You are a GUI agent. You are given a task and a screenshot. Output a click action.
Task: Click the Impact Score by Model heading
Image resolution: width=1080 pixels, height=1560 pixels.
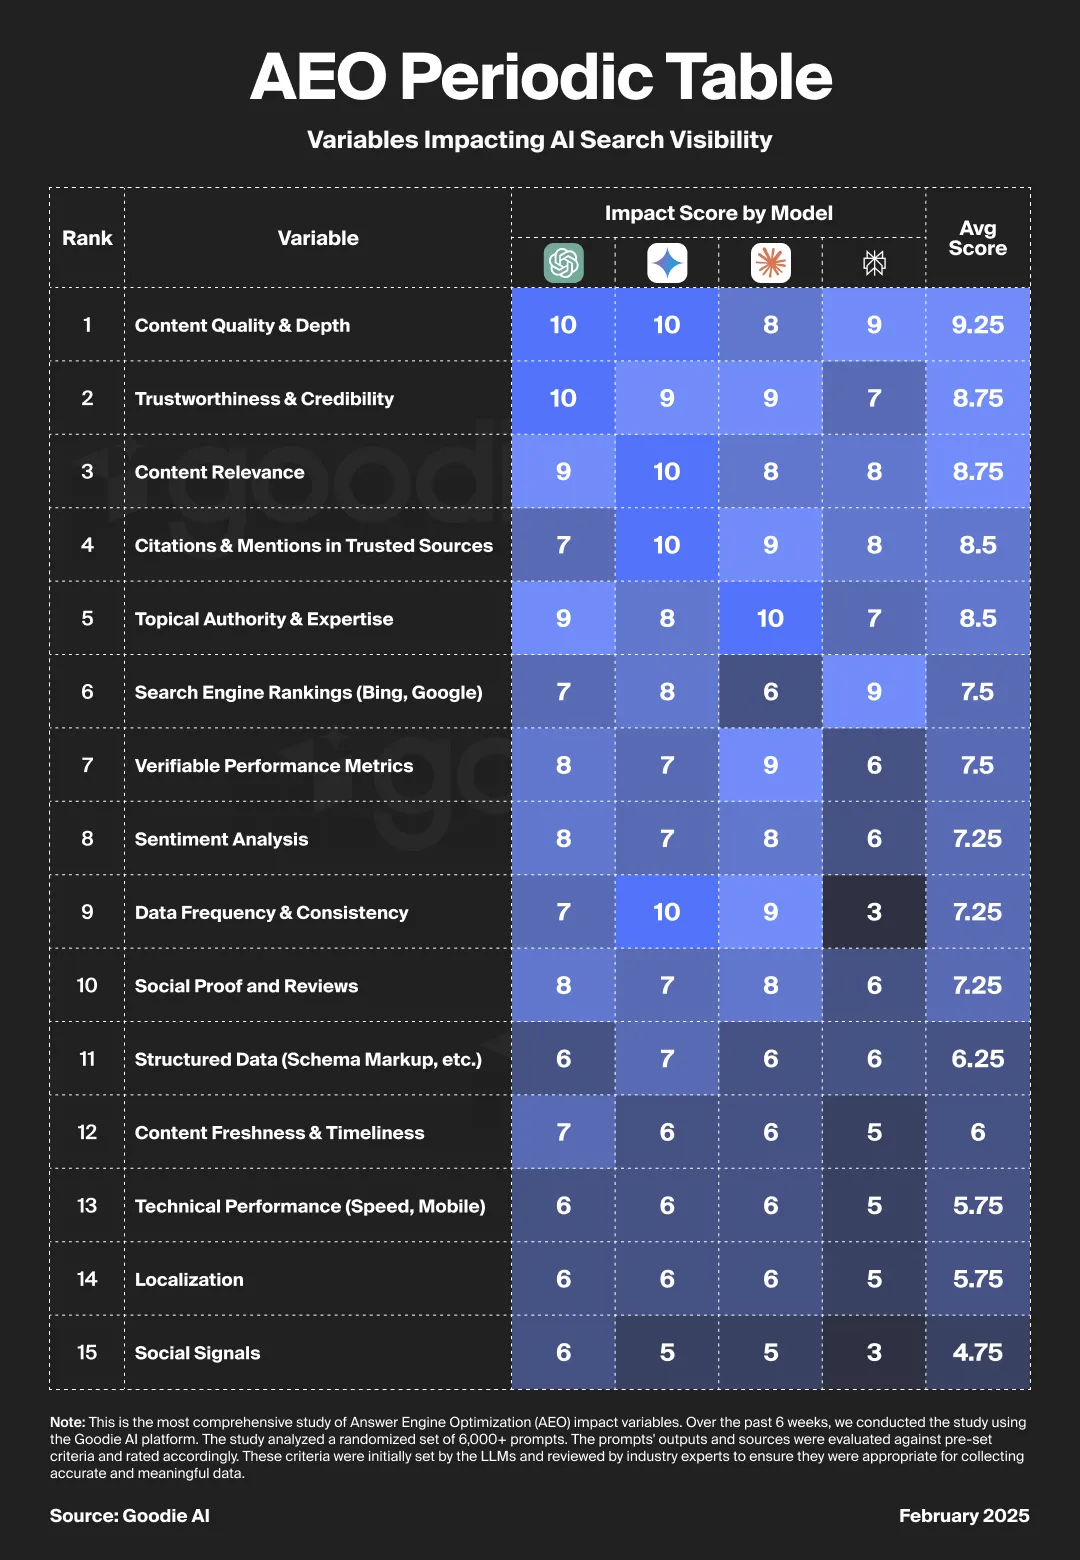[x=718, y=213]
